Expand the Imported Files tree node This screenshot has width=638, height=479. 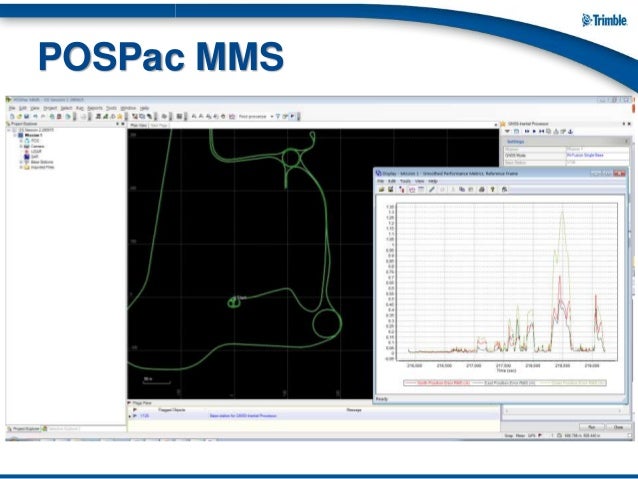point(21,167)
